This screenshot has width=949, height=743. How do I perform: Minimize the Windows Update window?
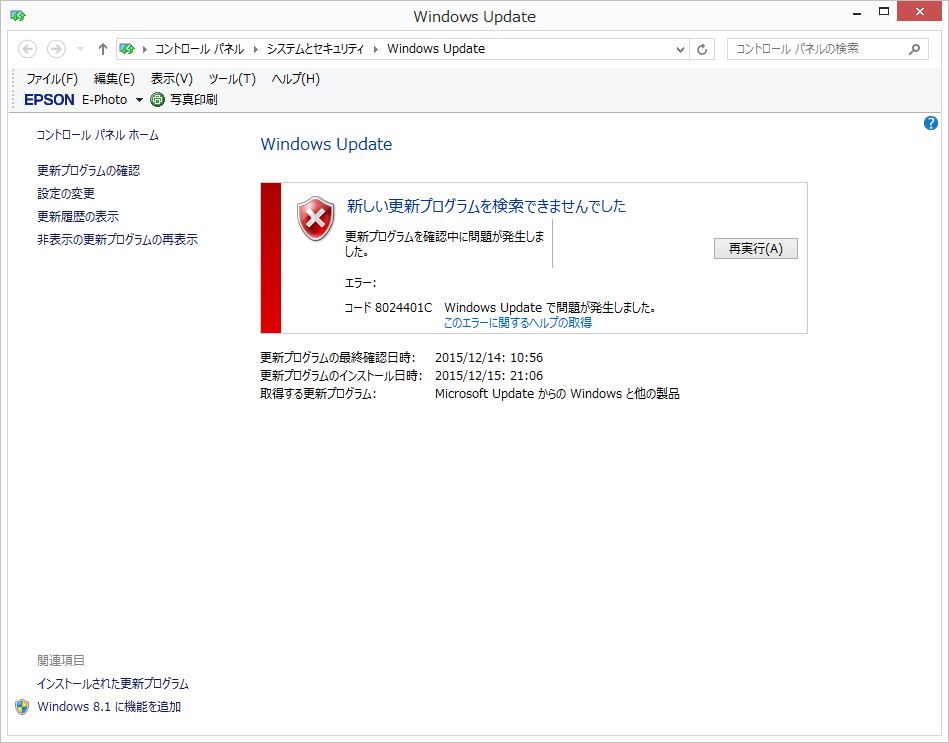(857, 12)
